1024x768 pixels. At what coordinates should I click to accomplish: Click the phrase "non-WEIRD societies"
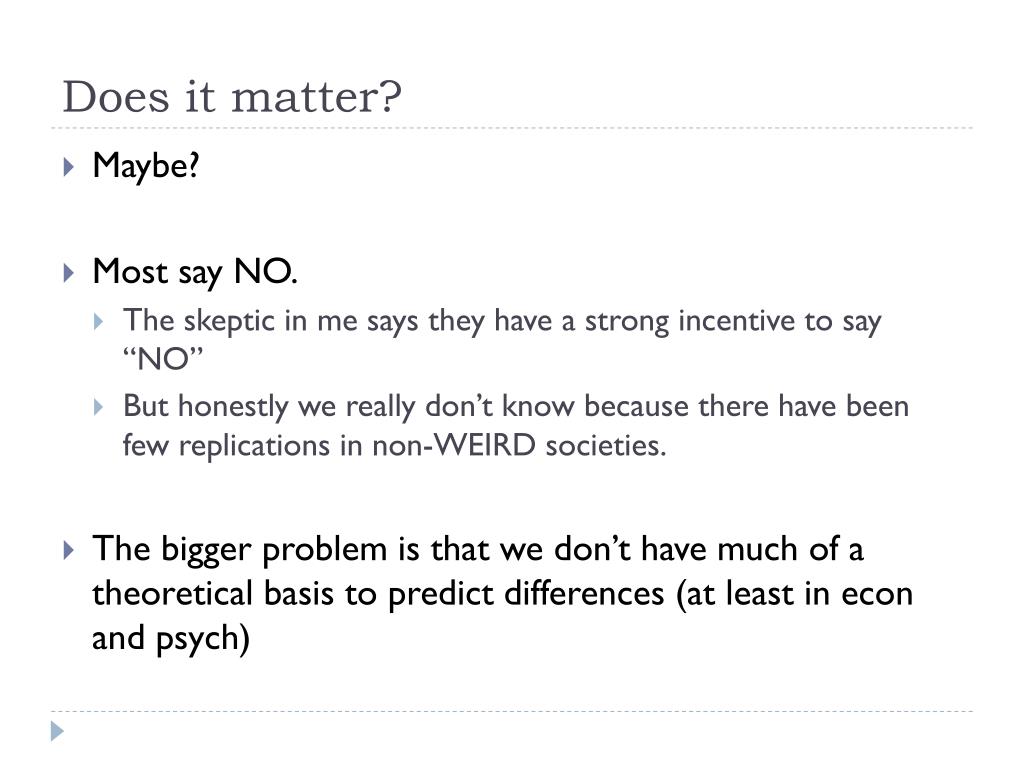pos(518,445)
